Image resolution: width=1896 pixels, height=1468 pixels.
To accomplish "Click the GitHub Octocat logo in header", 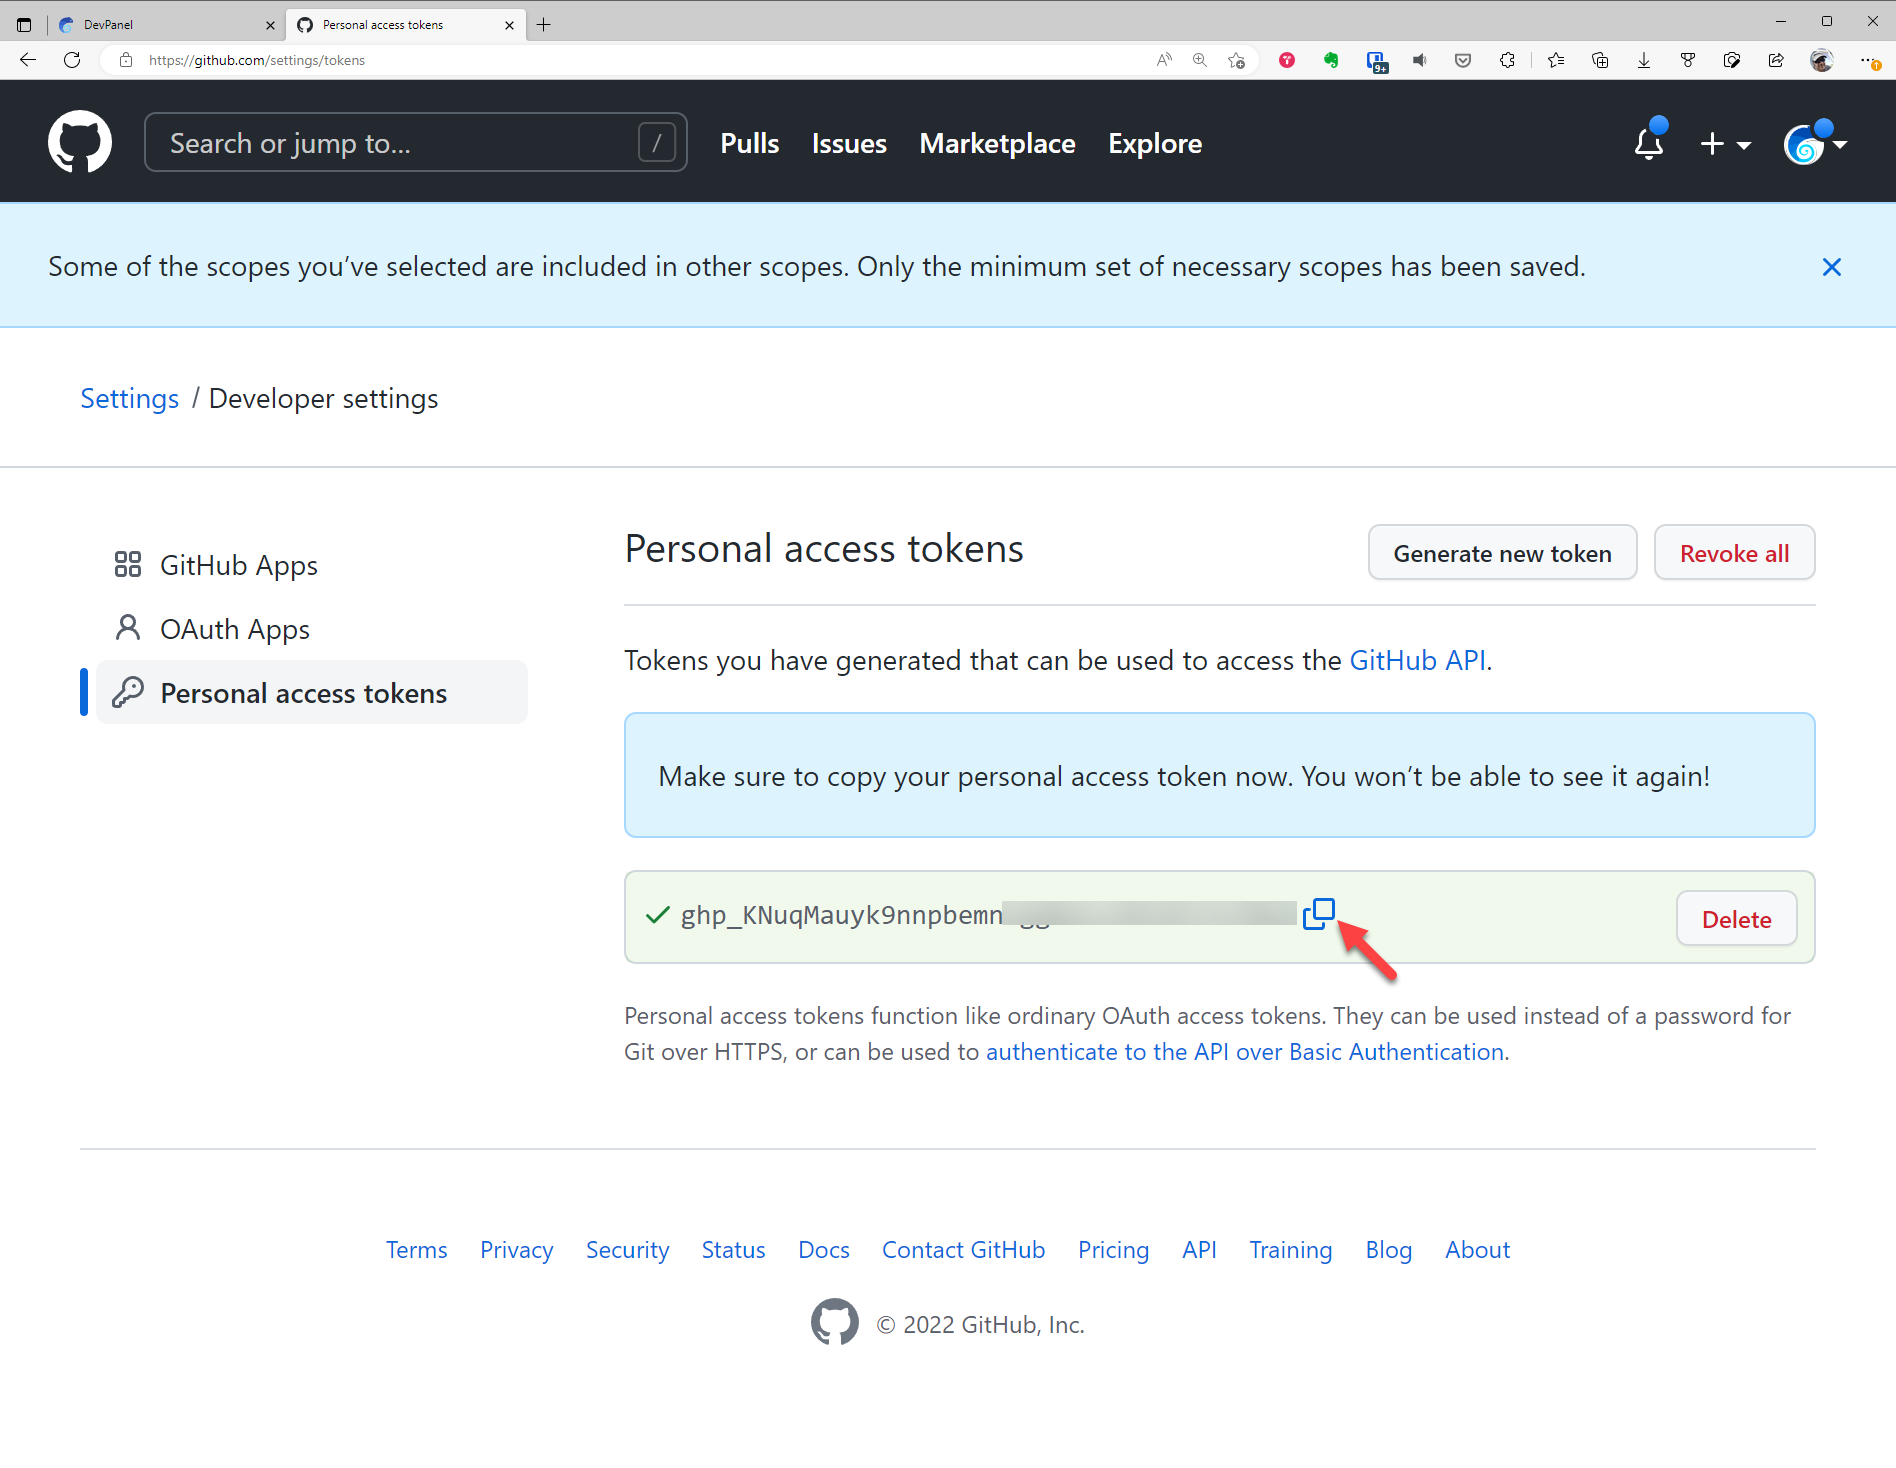I will click(x=80, y=142).
